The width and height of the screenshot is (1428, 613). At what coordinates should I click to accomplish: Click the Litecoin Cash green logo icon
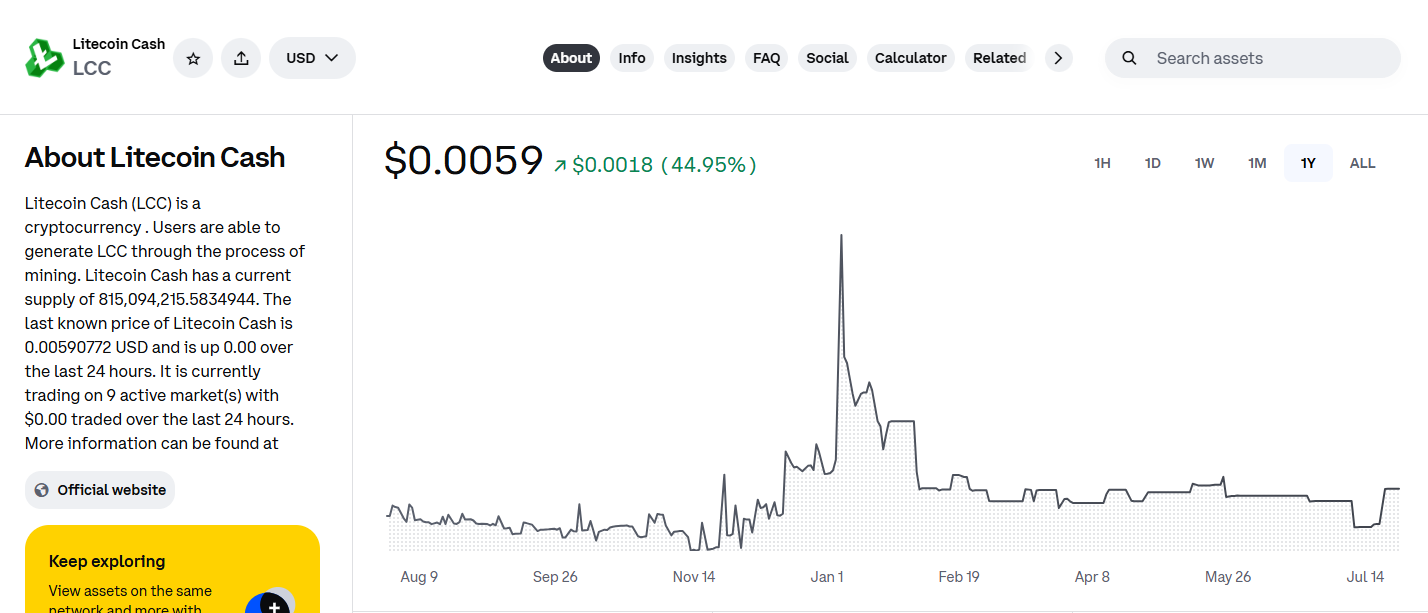[x=44, y=58]
